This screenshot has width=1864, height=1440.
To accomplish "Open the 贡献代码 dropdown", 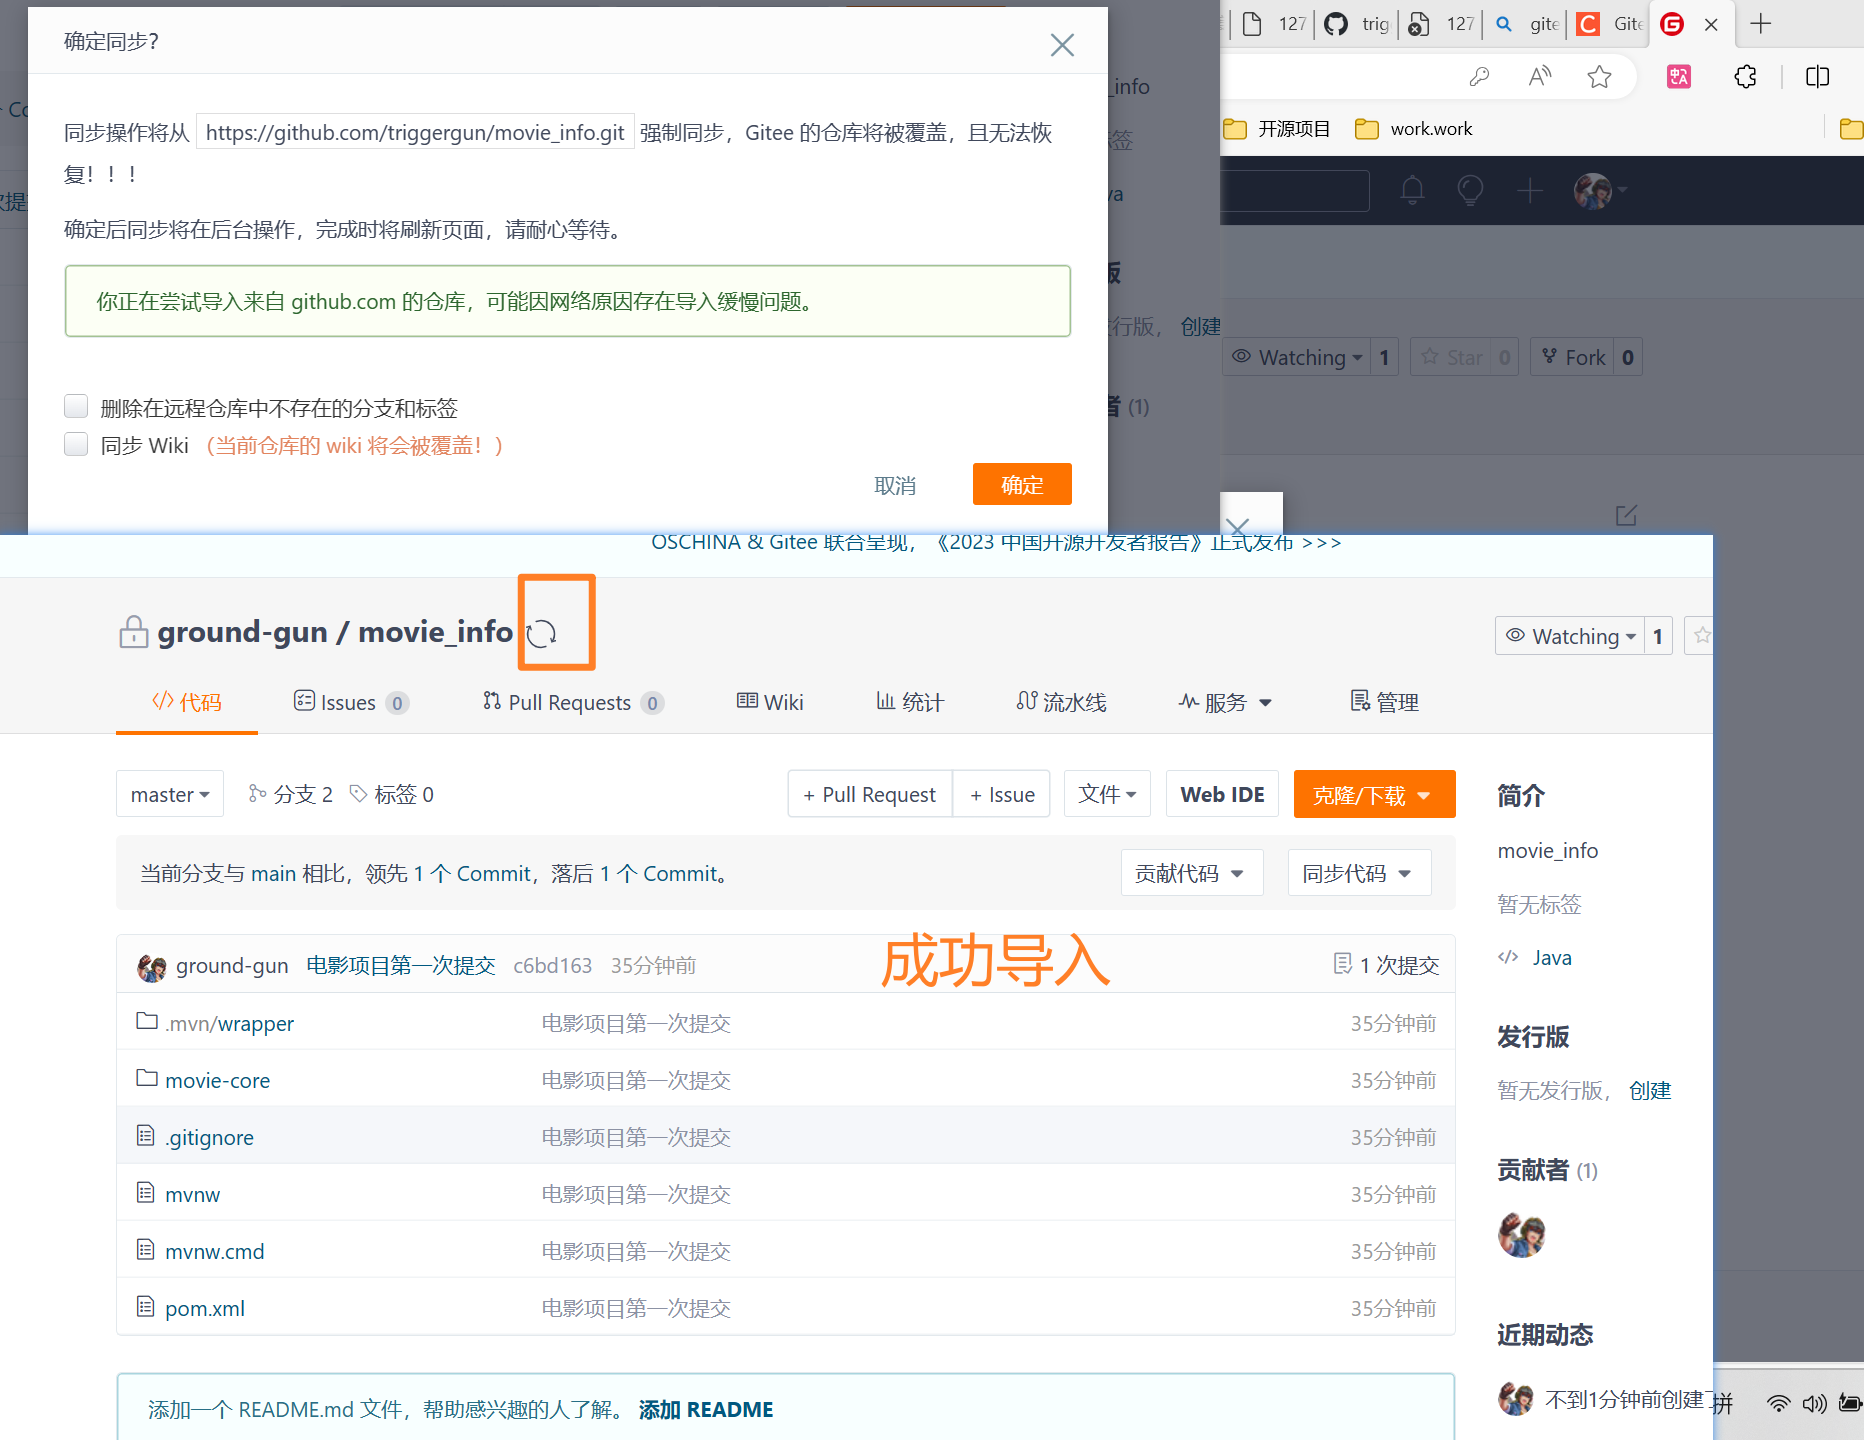I will (x=1190, y=873).
